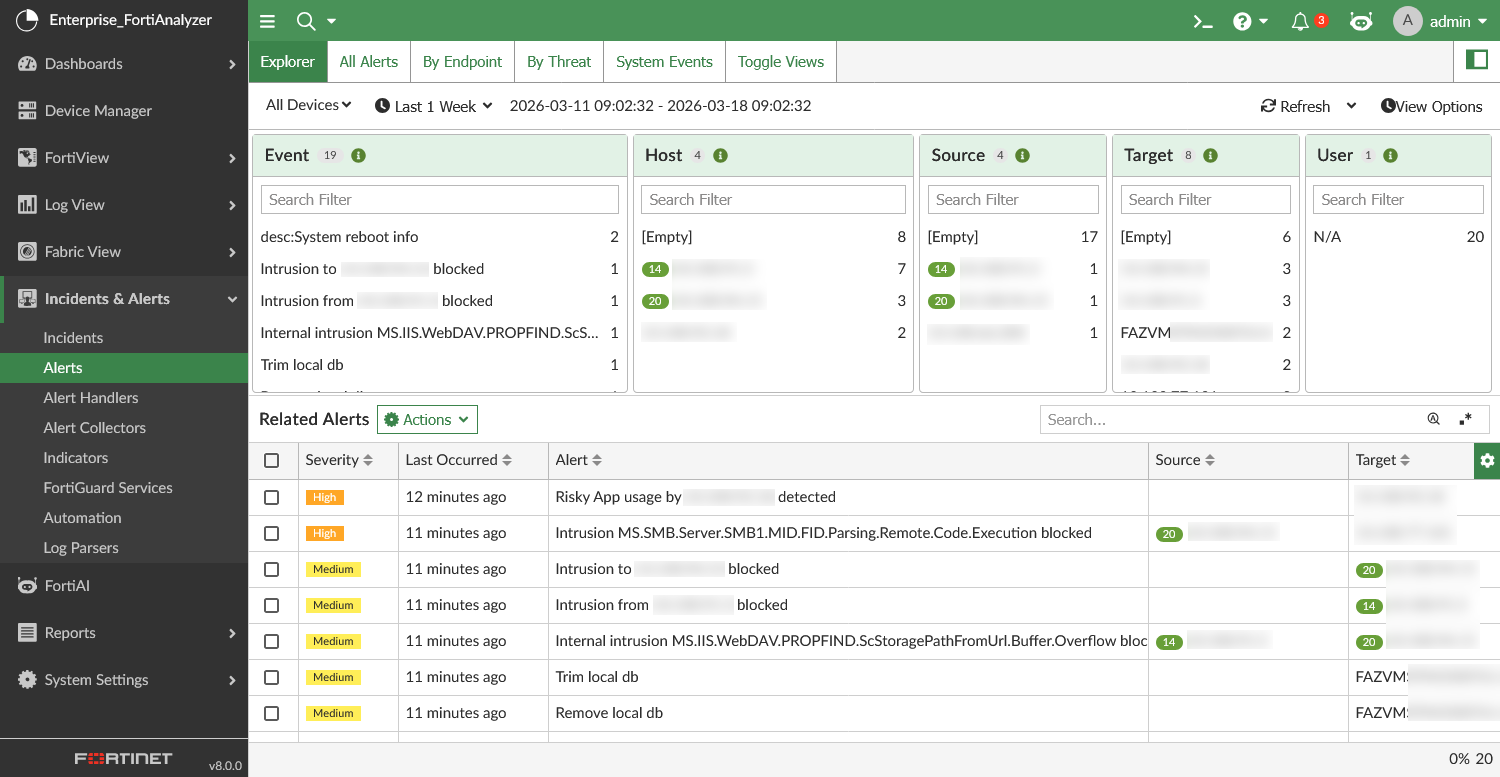Open the All Devices dropdown
This screenshot has width=1500, height=777.
308,105
